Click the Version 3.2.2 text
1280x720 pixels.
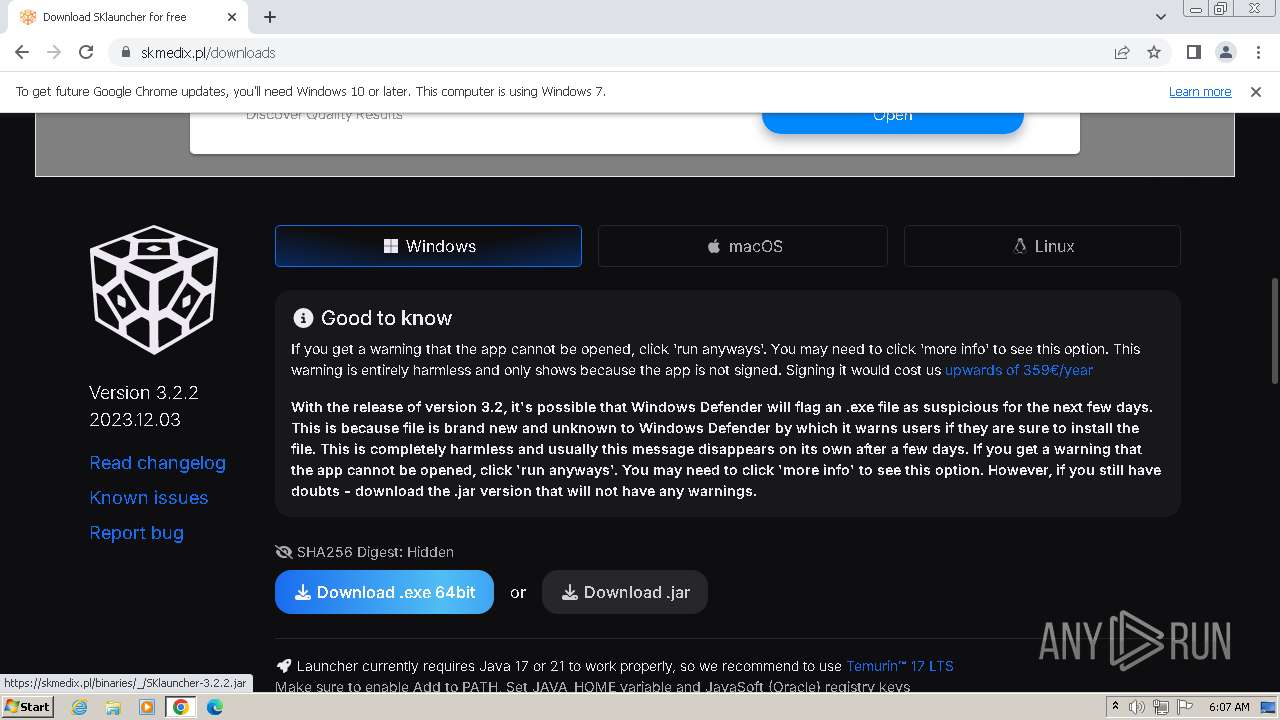[x=144, y=392]
